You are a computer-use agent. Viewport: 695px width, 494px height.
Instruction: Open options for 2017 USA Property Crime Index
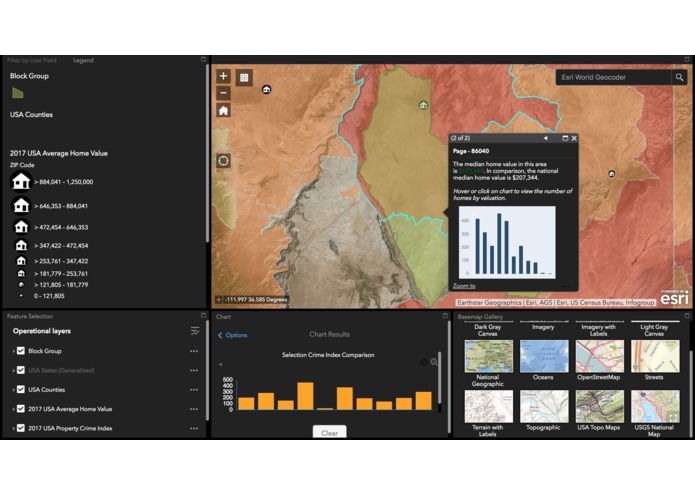[194, 428]
